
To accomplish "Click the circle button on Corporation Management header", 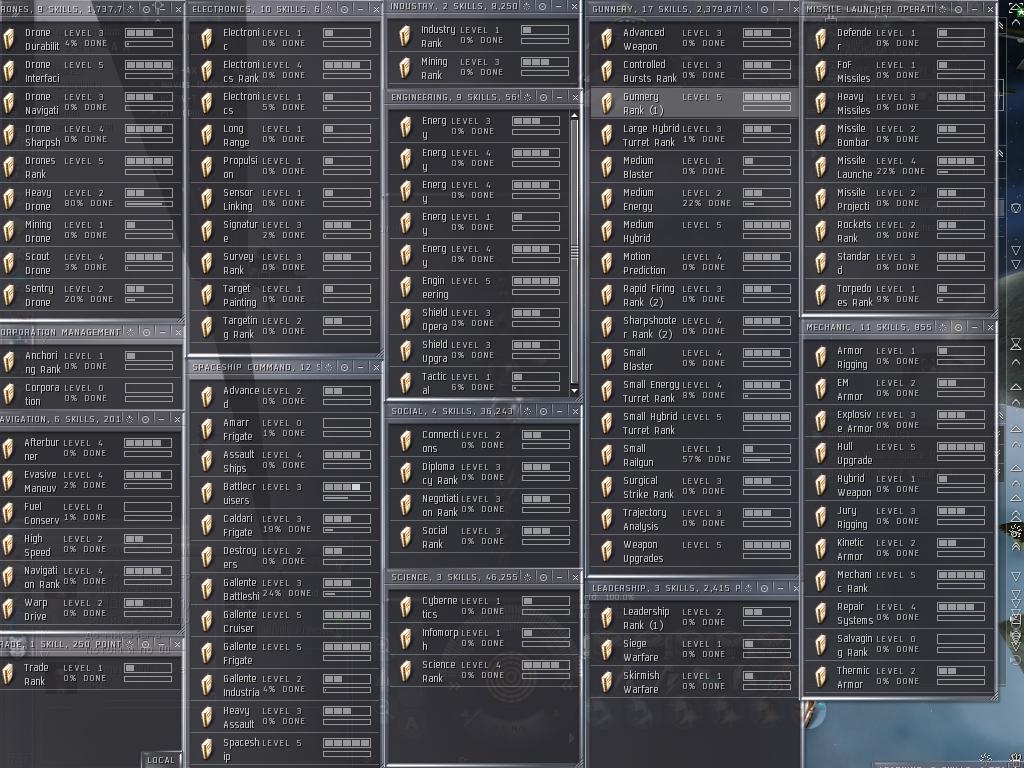I will 147,332.
